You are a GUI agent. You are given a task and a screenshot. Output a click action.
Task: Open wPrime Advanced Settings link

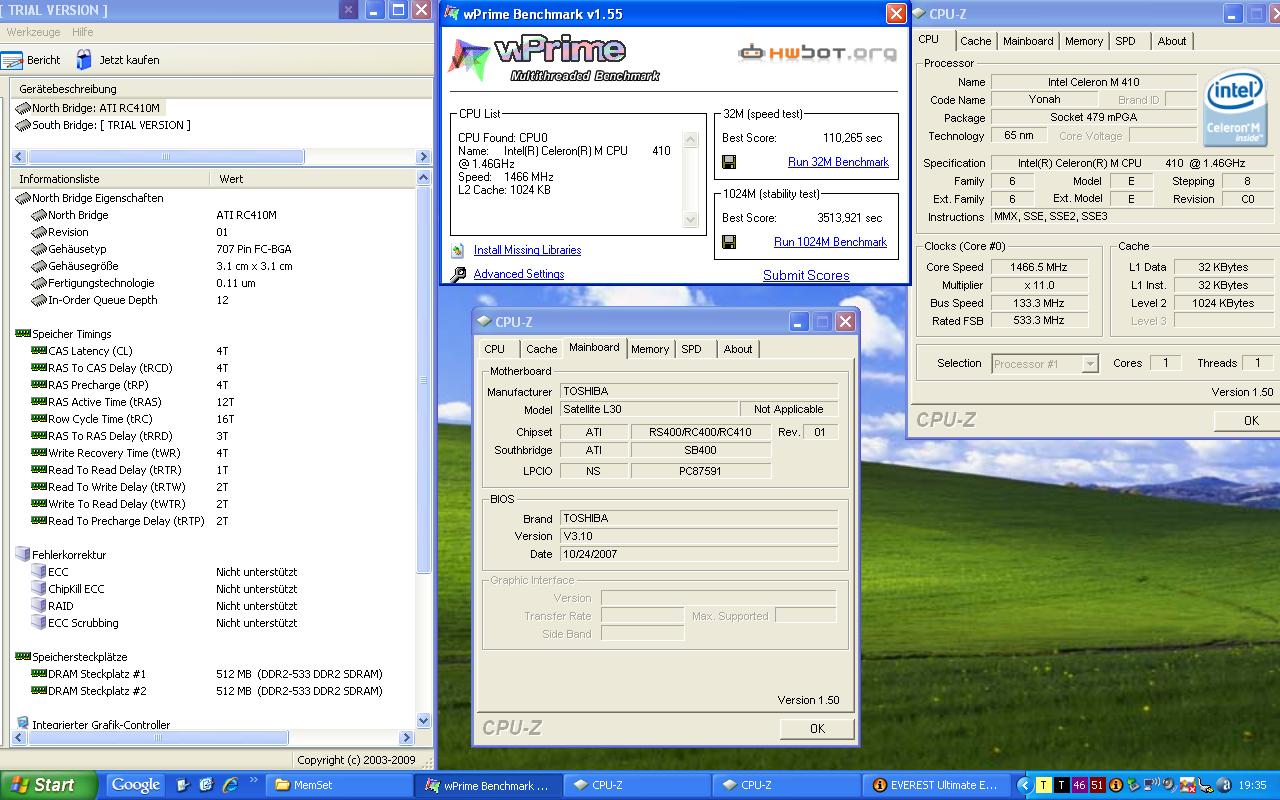click(519, 274)
